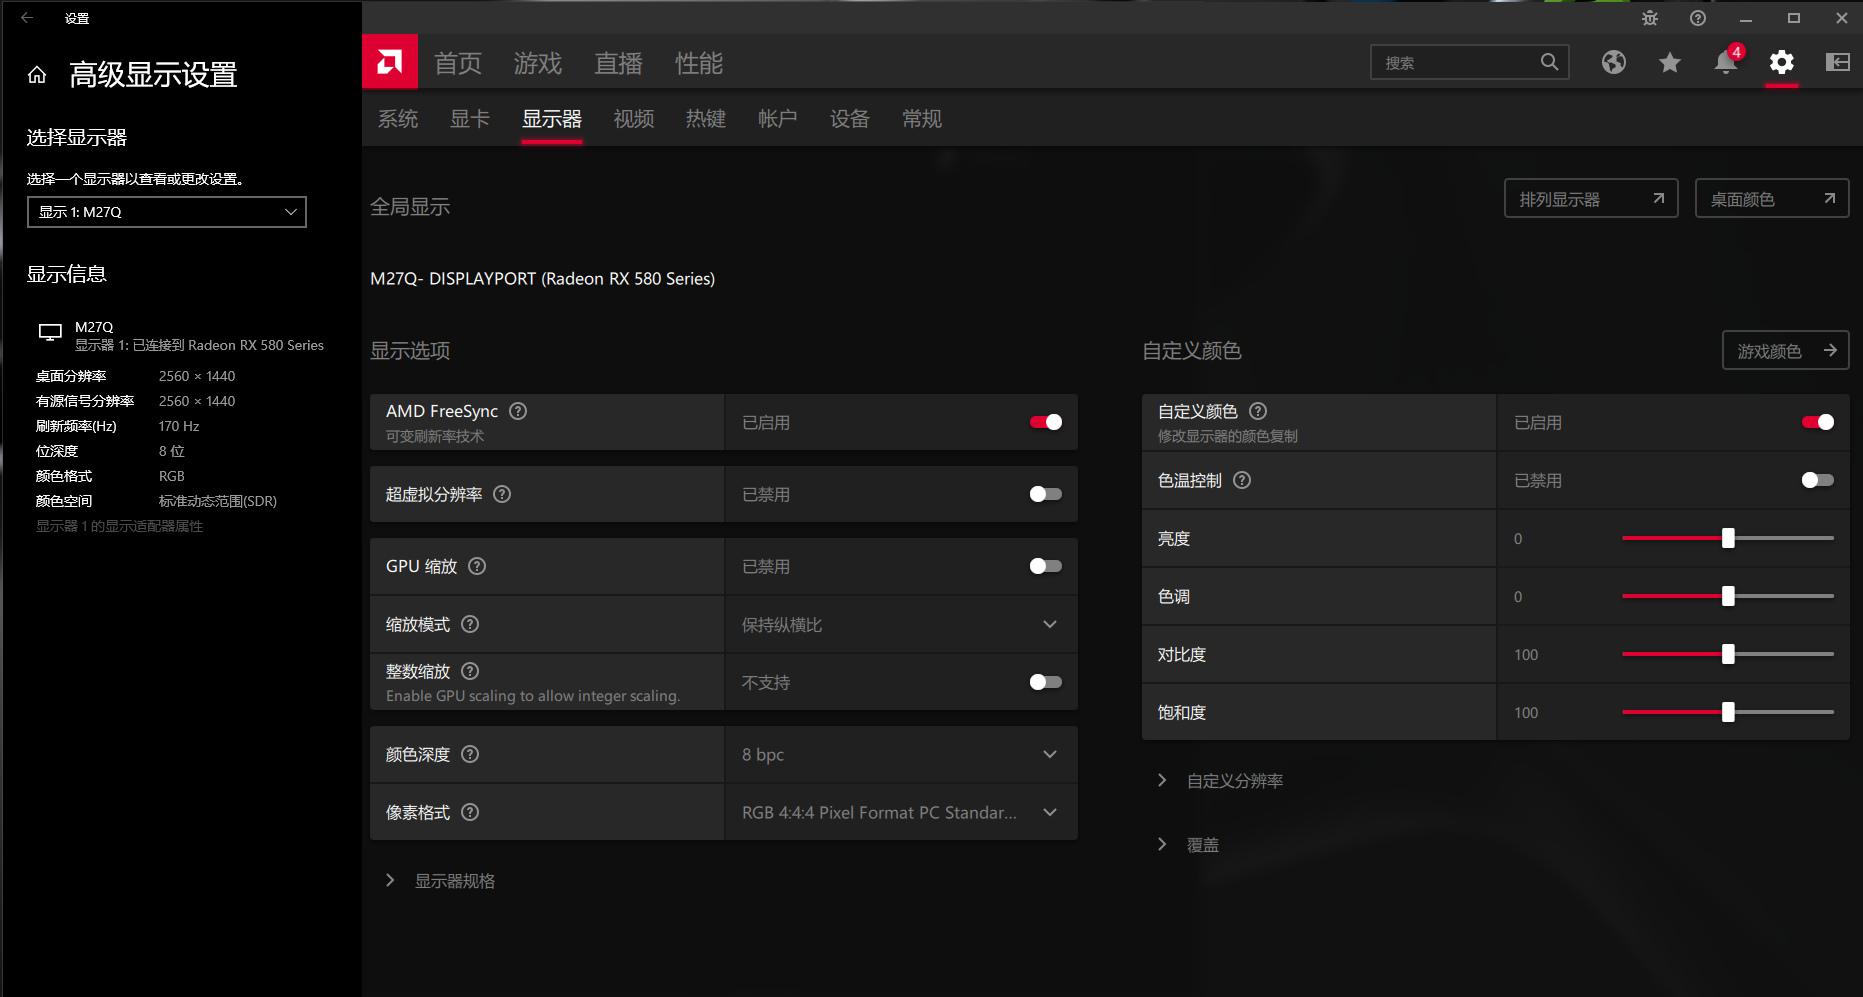Open the 热键 settings tab
Viewport: 1863px width, 997px height.
click(706, 119)
